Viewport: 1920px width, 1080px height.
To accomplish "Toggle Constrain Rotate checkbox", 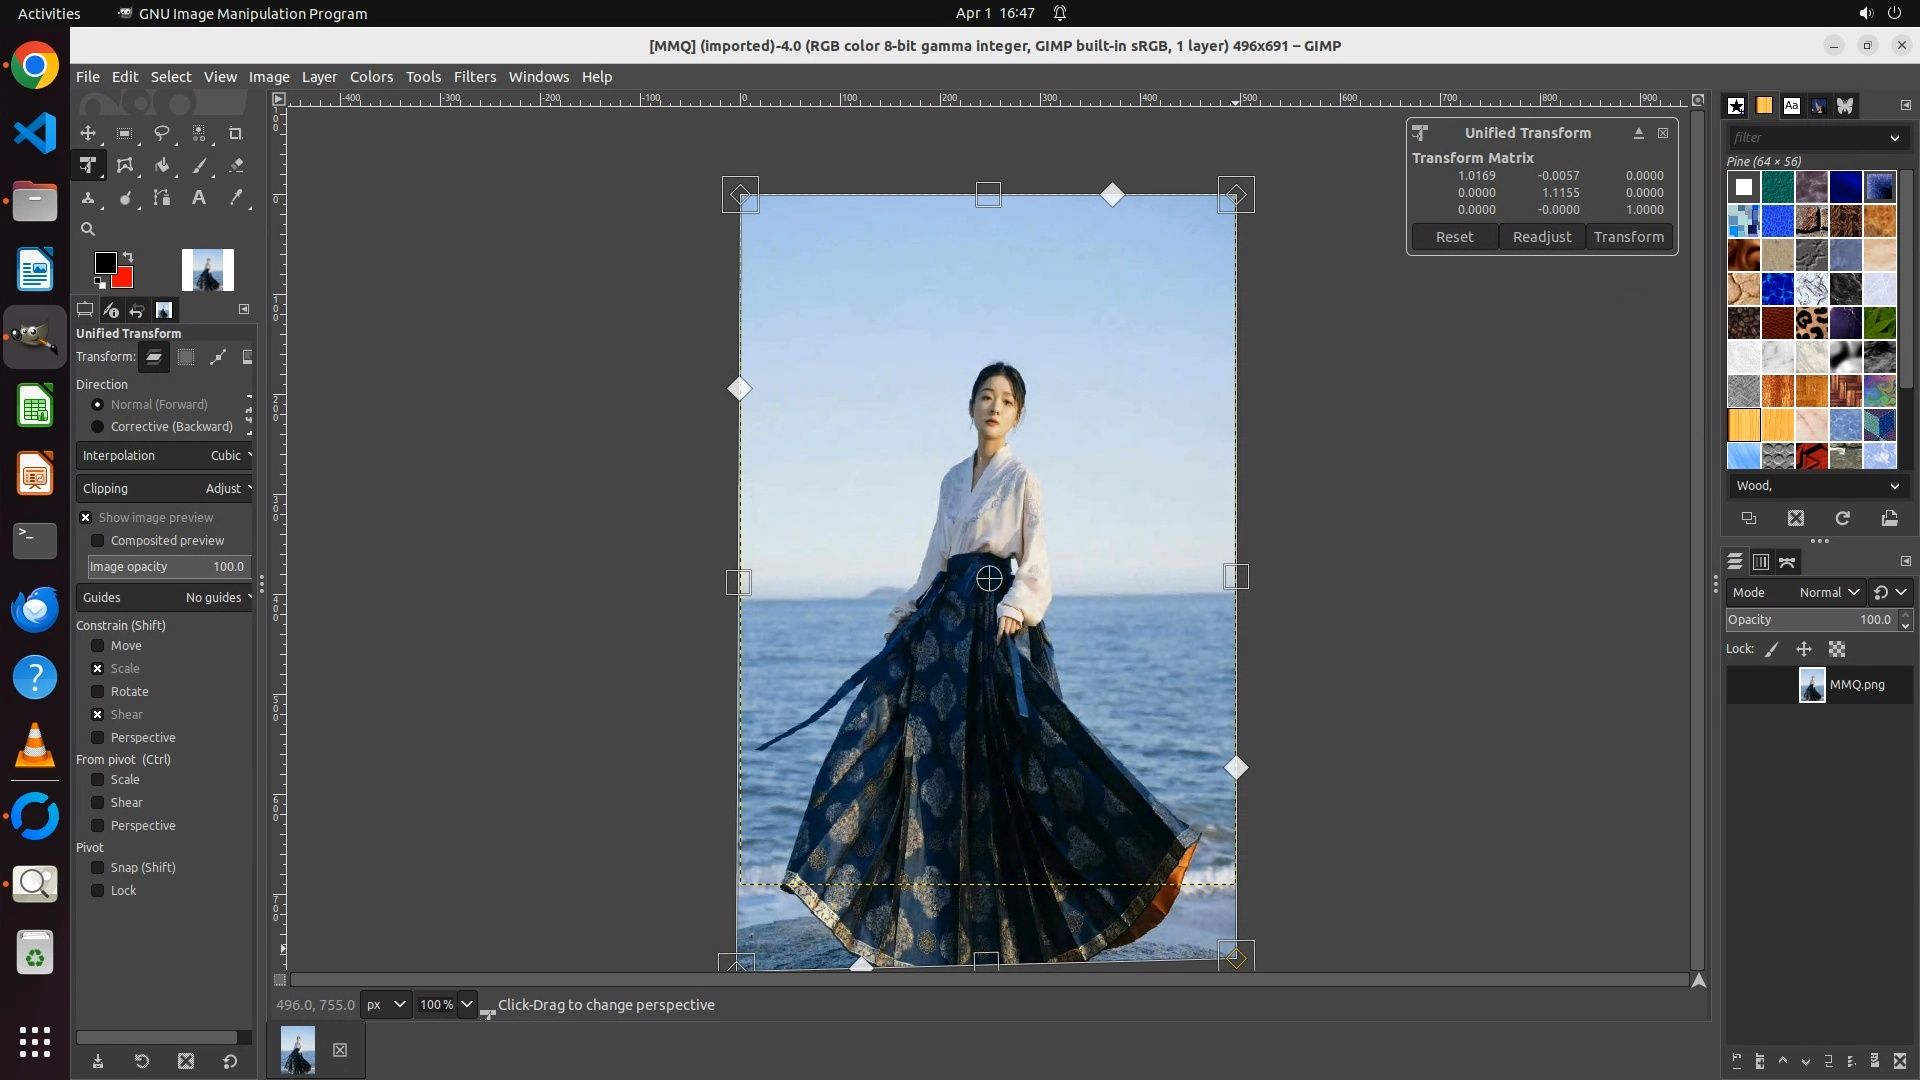I will coord(98,692).
